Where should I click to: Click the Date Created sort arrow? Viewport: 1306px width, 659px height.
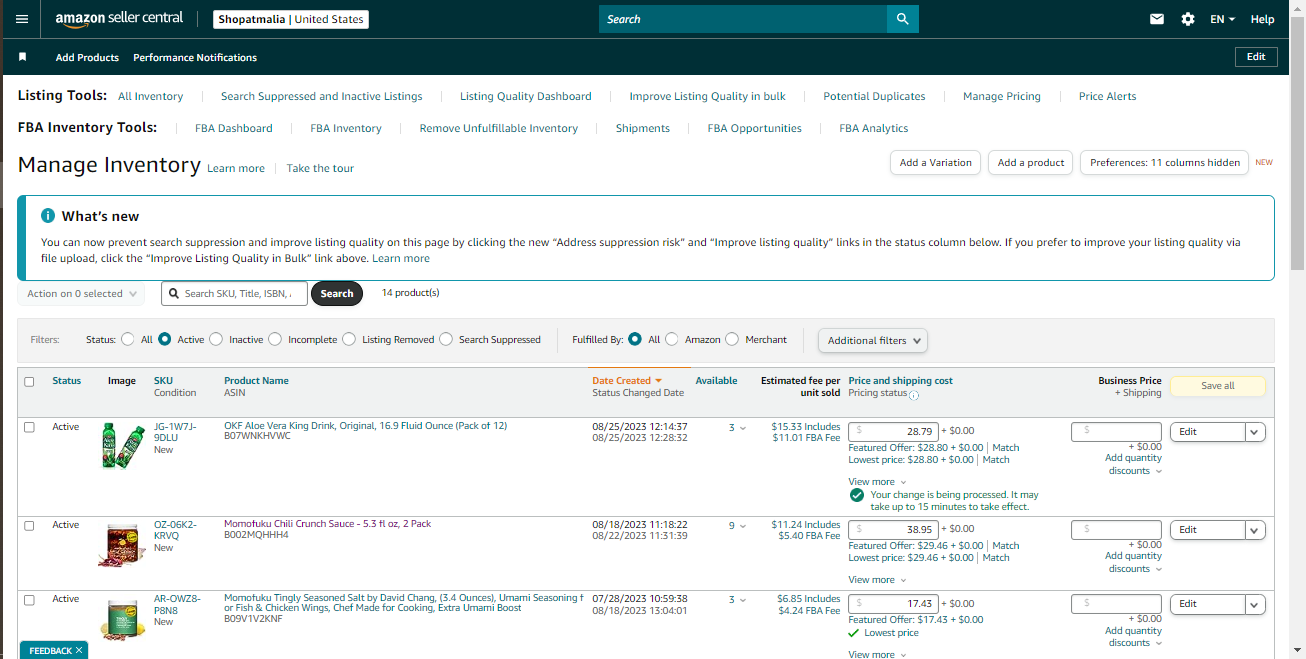658,381
